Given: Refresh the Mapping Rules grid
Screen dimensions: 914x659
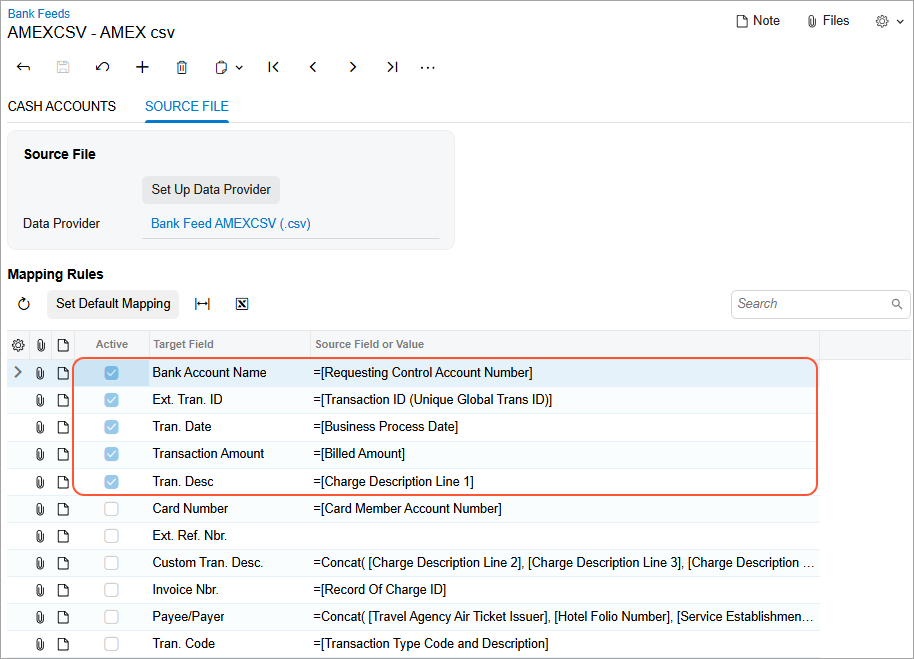Looking at the screenshot, I should pyautogui.click(x=24, y=304).
